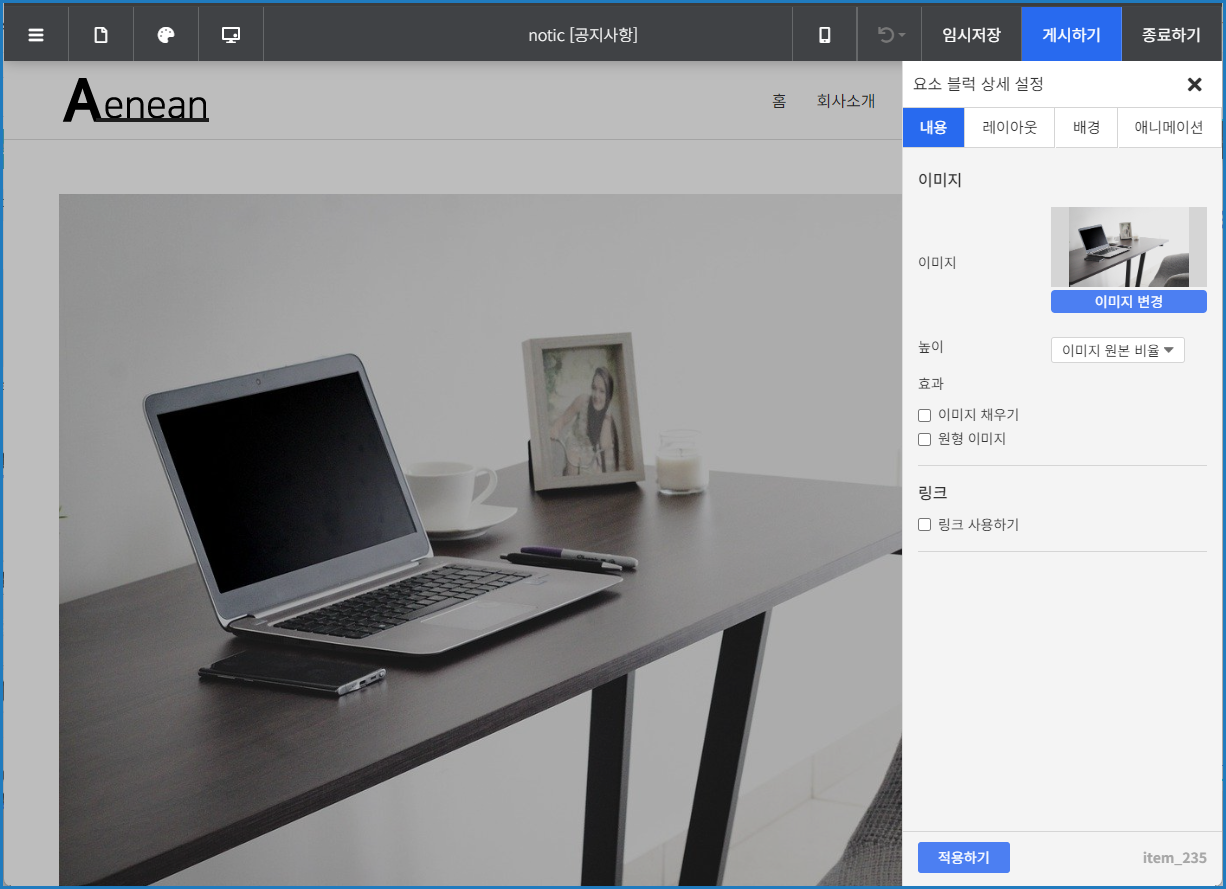The height and width of the screenshot is (889, 1226).
Task: Enable the 이미지 채우기 checkbox
Action: click(x=925, y=415)
